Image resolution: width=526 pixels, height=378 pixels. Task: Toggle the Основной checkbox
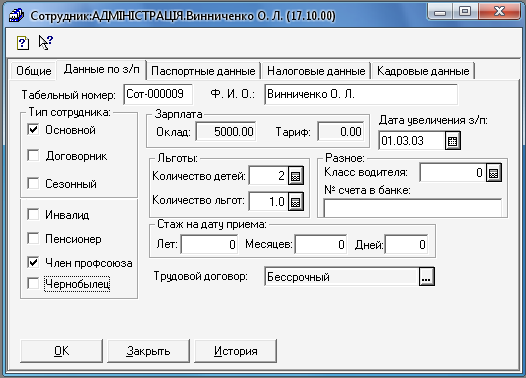33,129
